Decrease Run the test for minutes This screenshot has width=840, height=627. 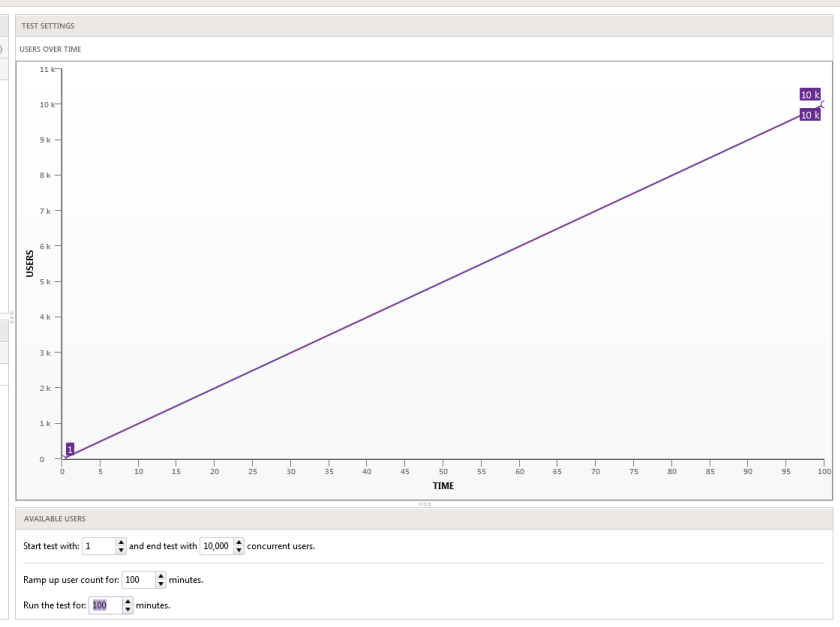coord(128,610)
